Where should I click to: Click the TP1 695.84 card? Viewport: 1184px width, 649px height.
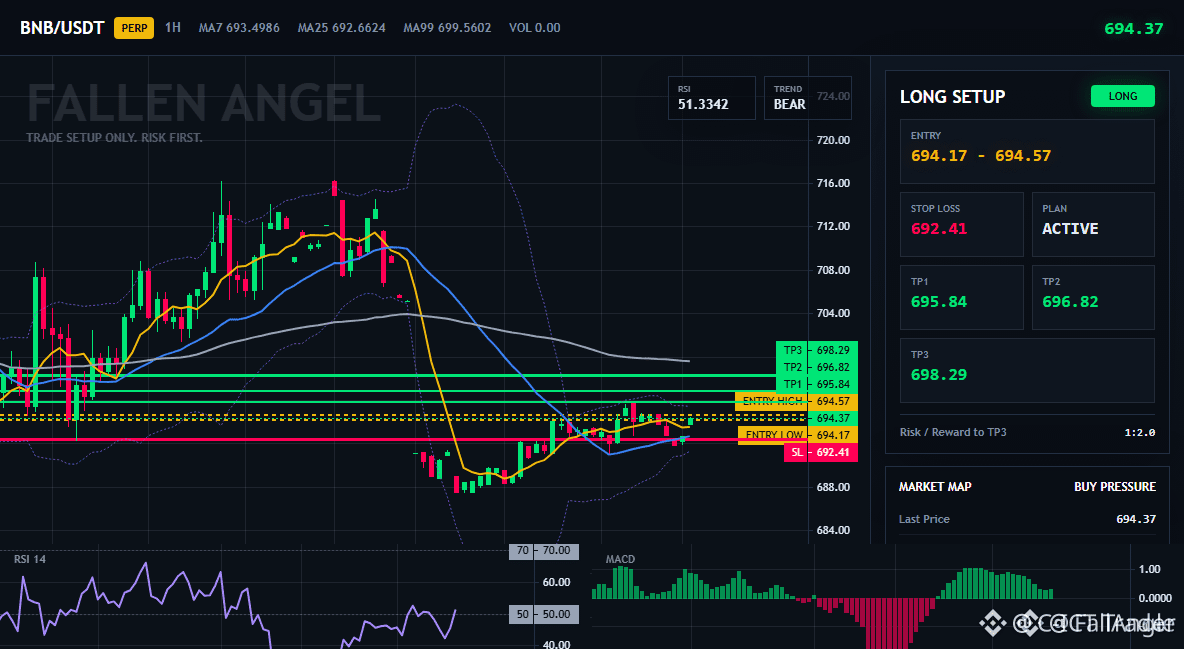coord(961,297)
